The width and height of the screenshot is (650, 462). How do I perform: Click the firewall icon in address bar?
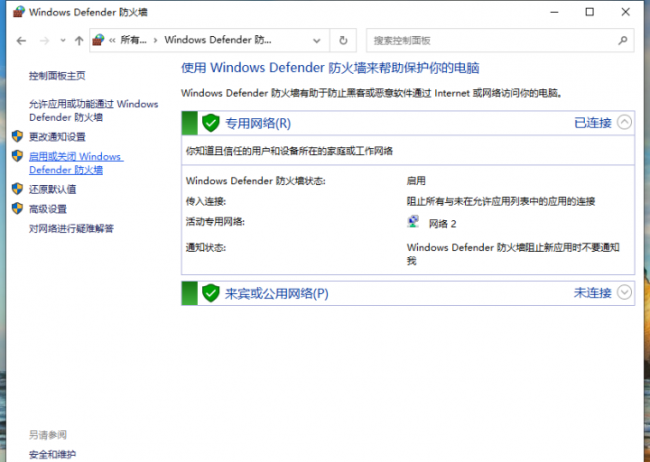tap(98, 40)
